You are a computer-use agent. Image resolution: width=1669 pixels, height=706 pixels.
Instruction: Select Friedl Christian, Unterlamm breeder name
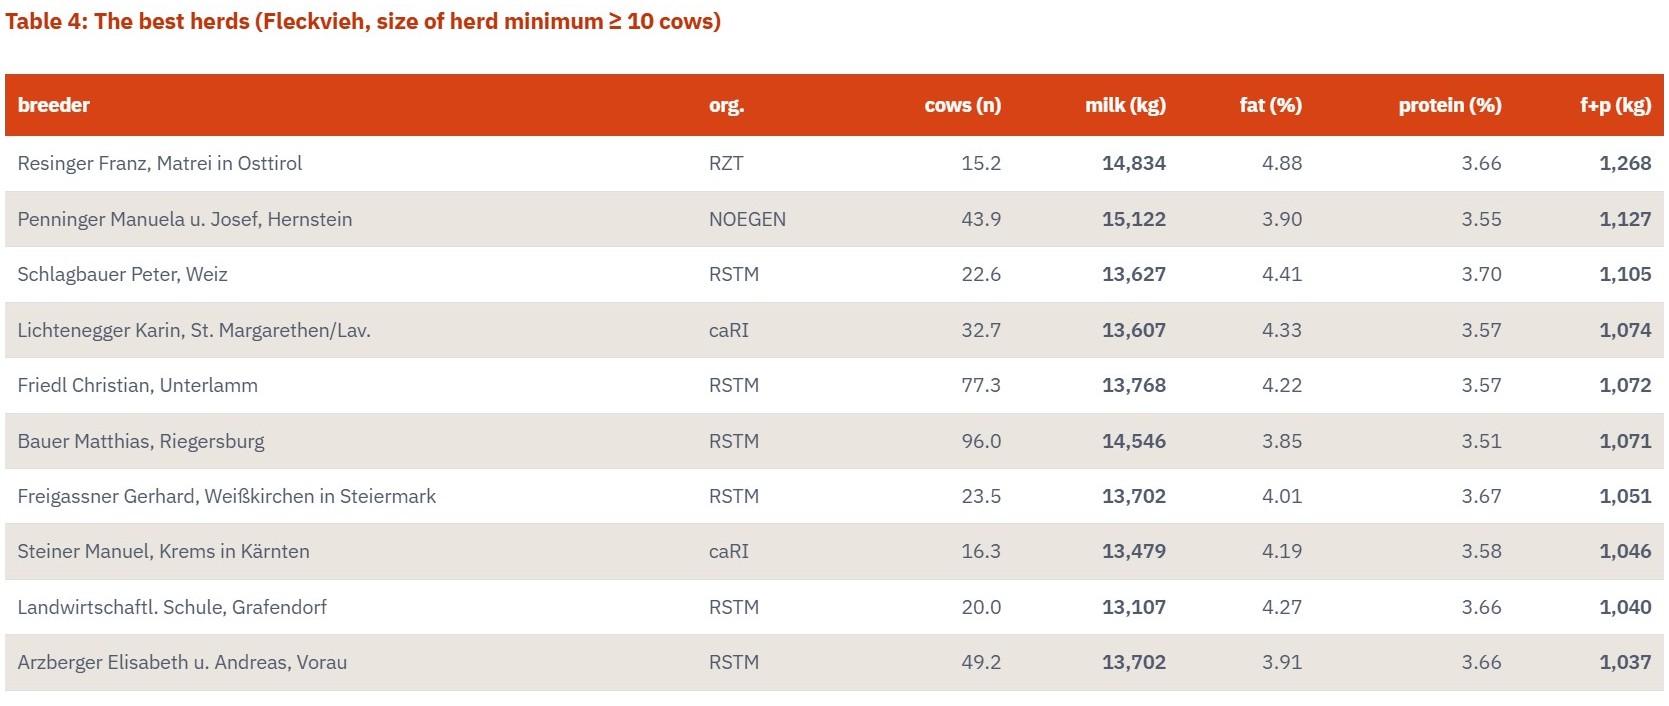[x=137, y=385]
